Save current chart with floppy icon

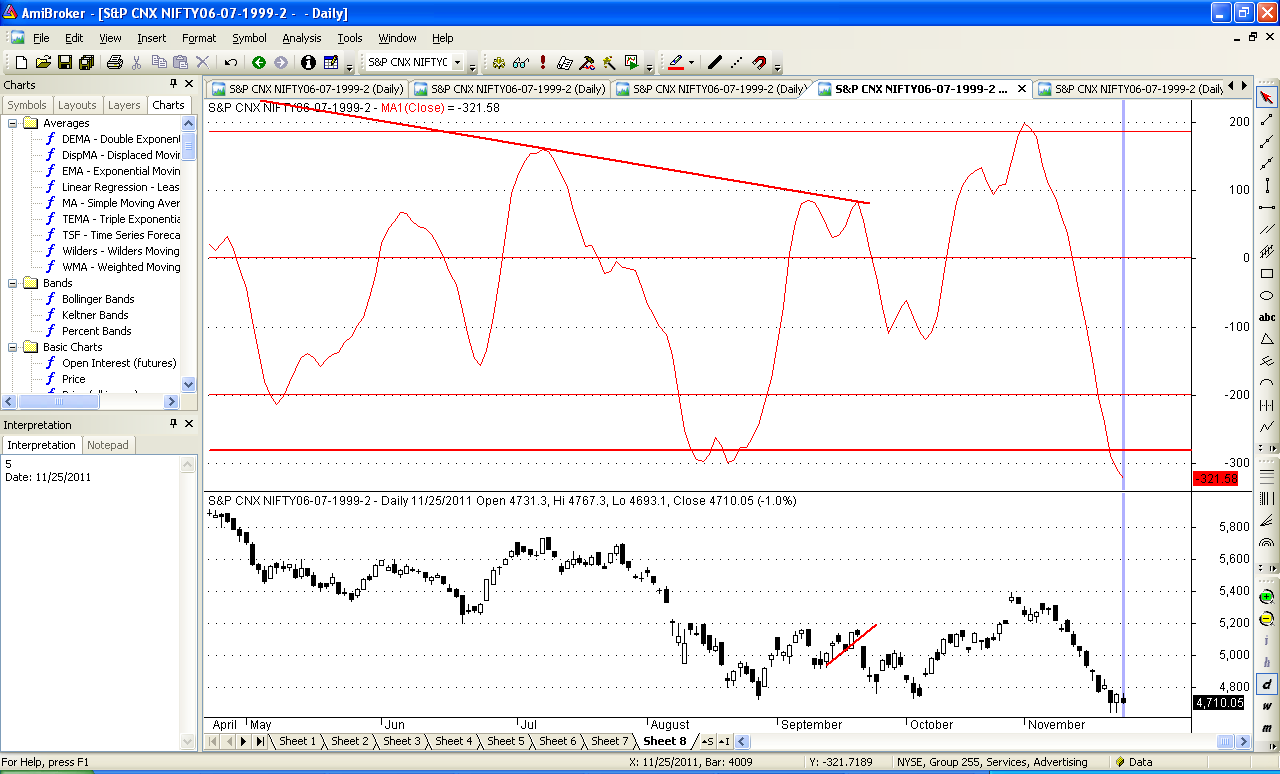coord(65,62)
